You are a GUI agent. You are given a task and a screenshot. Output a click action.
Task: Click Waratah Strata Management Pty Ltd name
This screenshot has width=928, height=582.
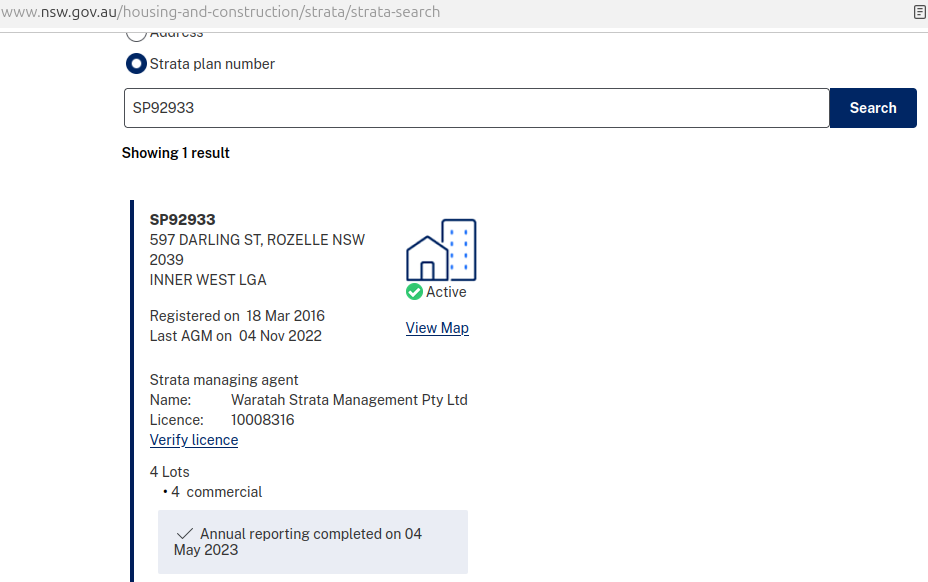pyautogui.click(x=349, y=400)
